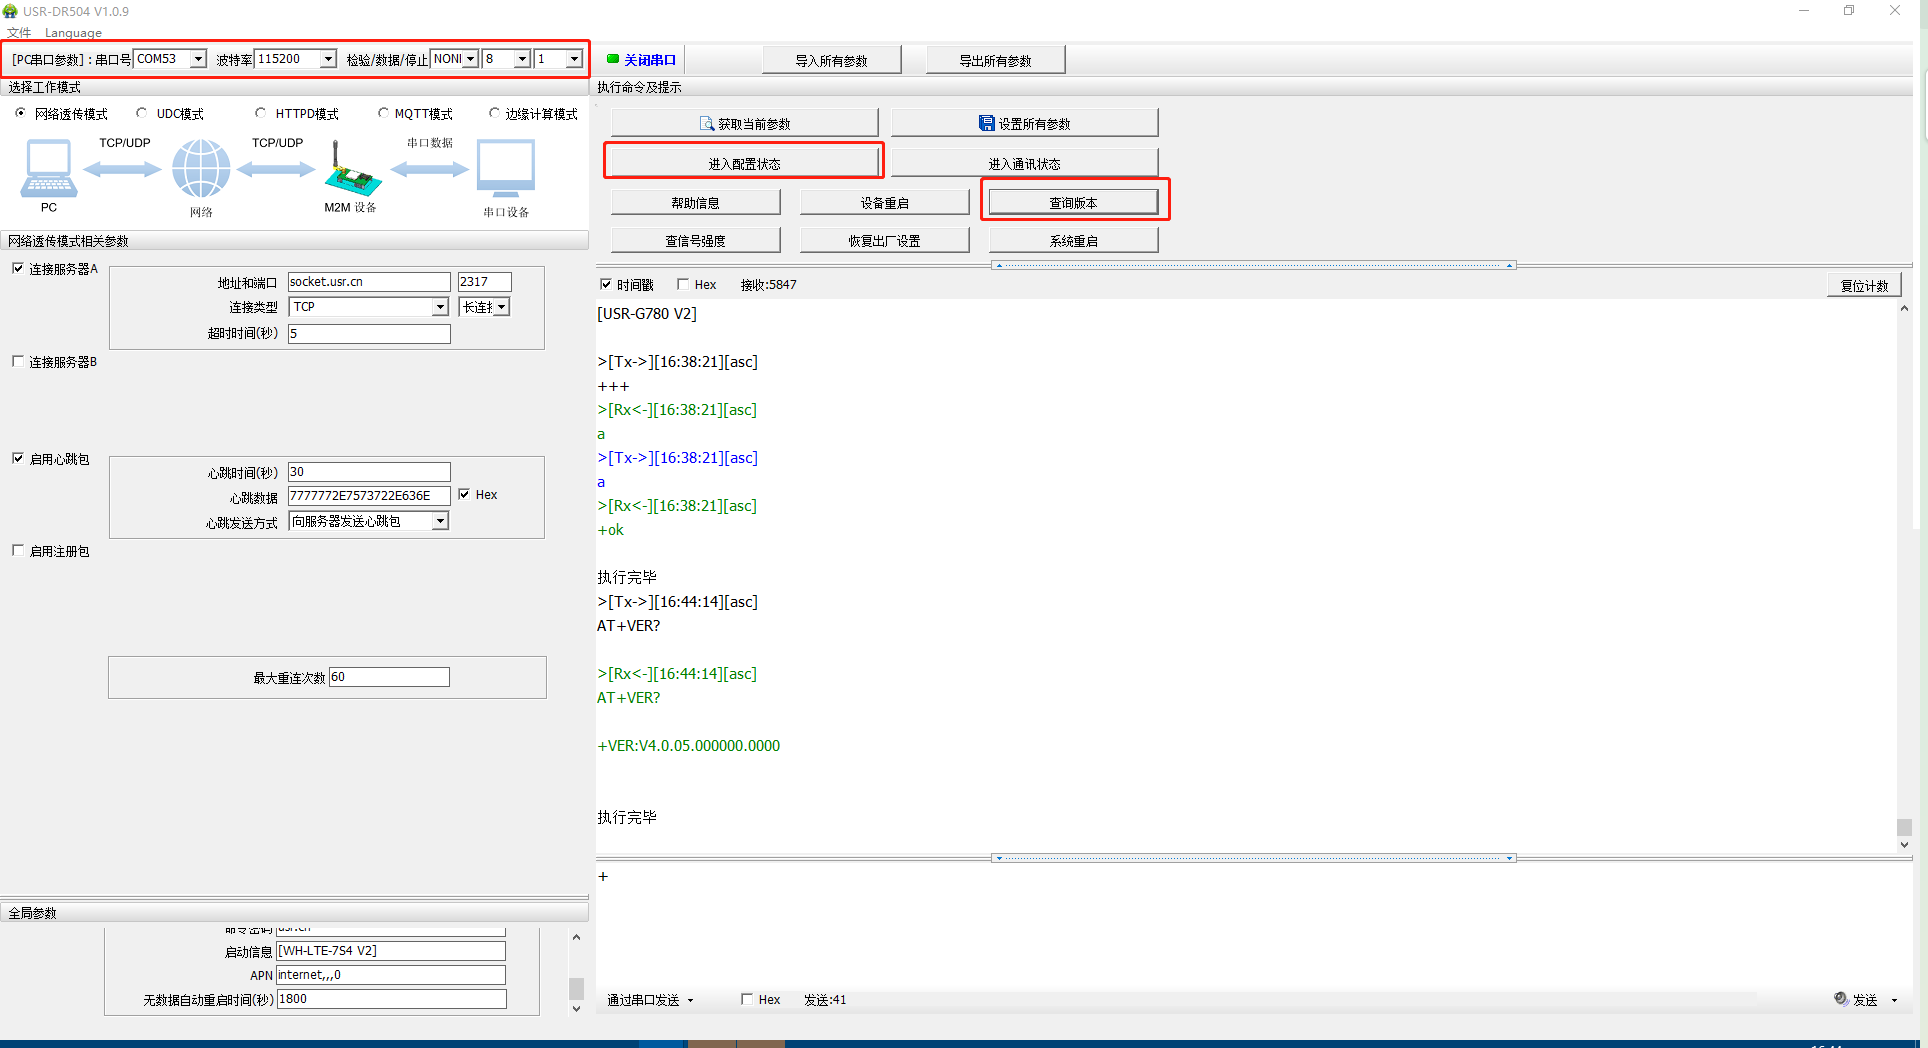Open the COM53 serial port dropdown
1928x1048 pixels.
(x=198, y=59)
